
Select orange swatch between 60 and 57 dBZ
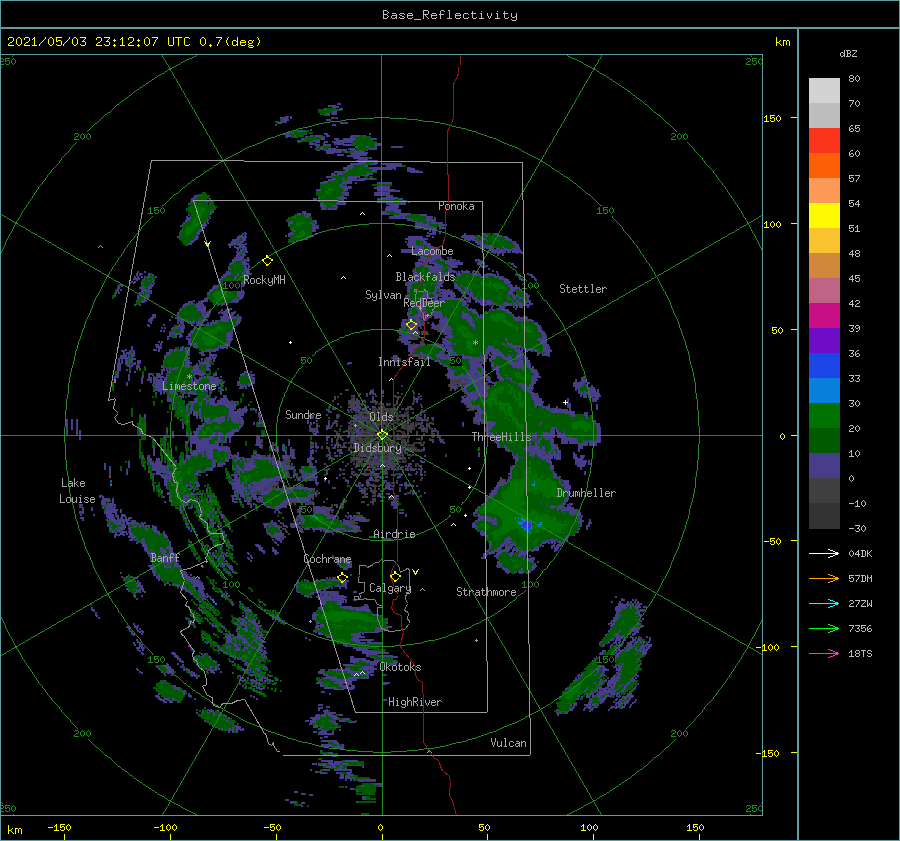(824, 165)
